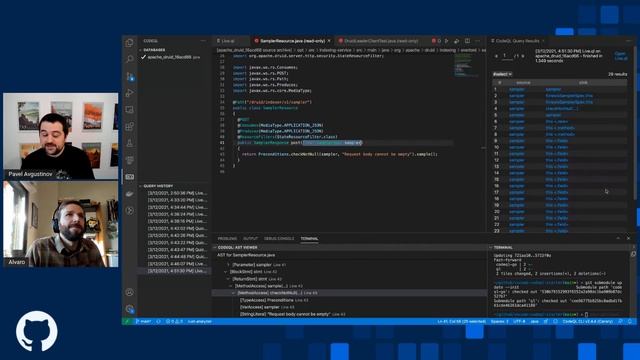Screen dimensions: 640x360
Task: Click the split editor icon
Action: (x=467, y=41)
